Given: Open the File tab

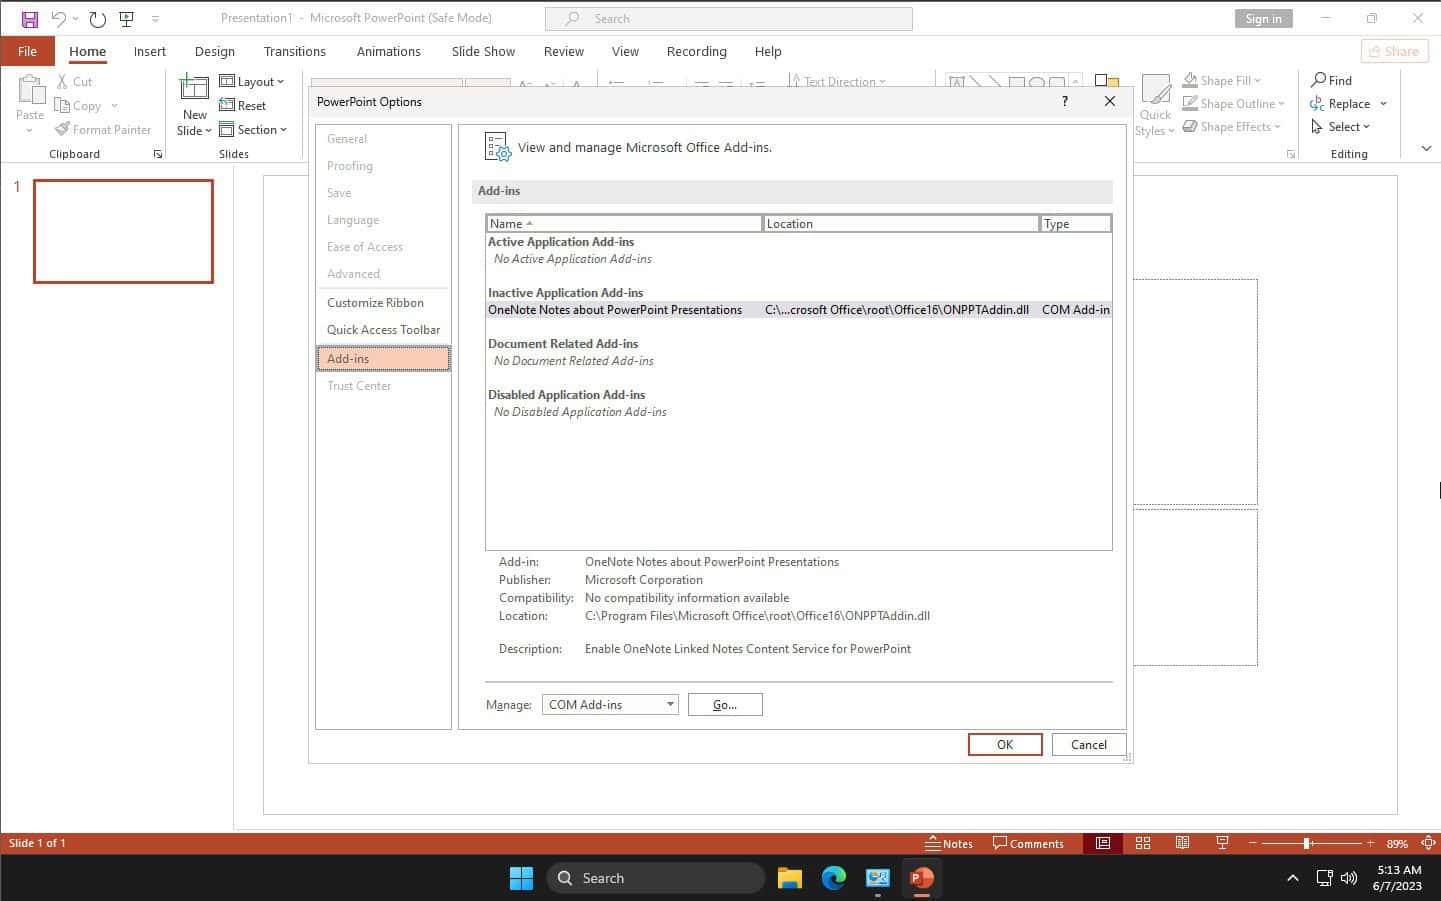Looking at the screenshot, I should 27,51.
